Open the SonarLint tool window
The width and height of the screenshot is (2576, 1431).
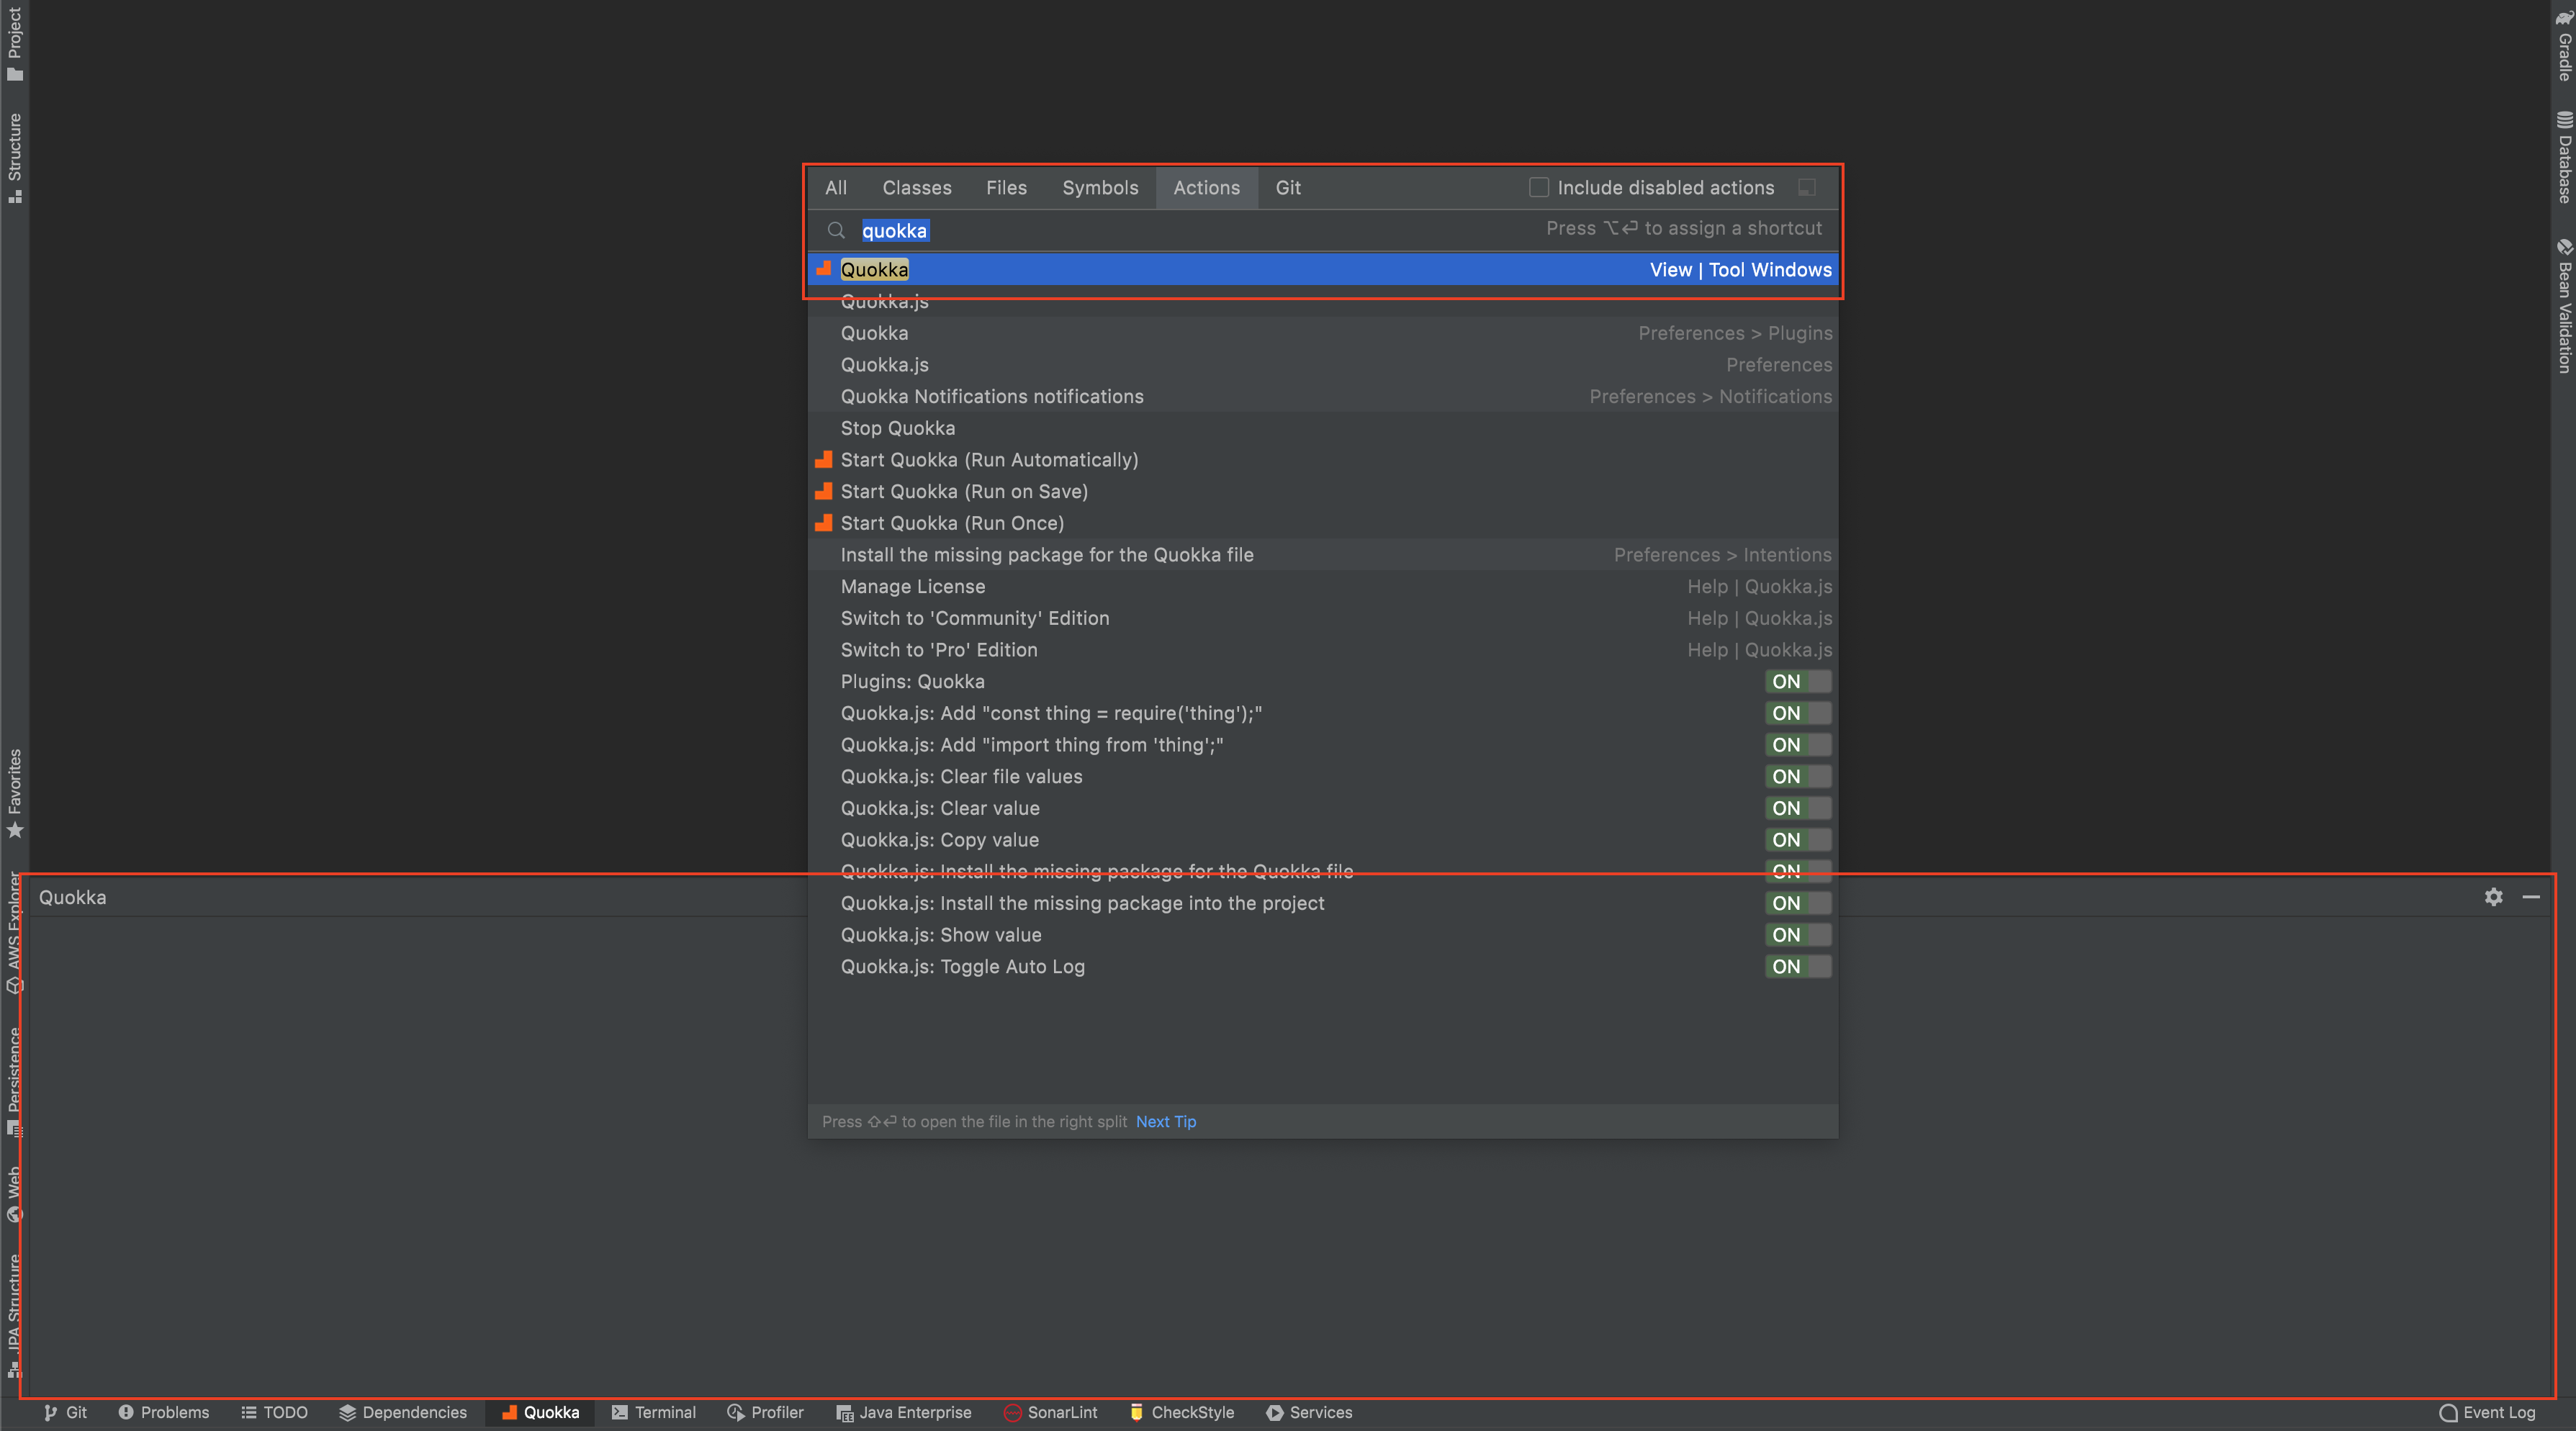coord(1050,1412)
